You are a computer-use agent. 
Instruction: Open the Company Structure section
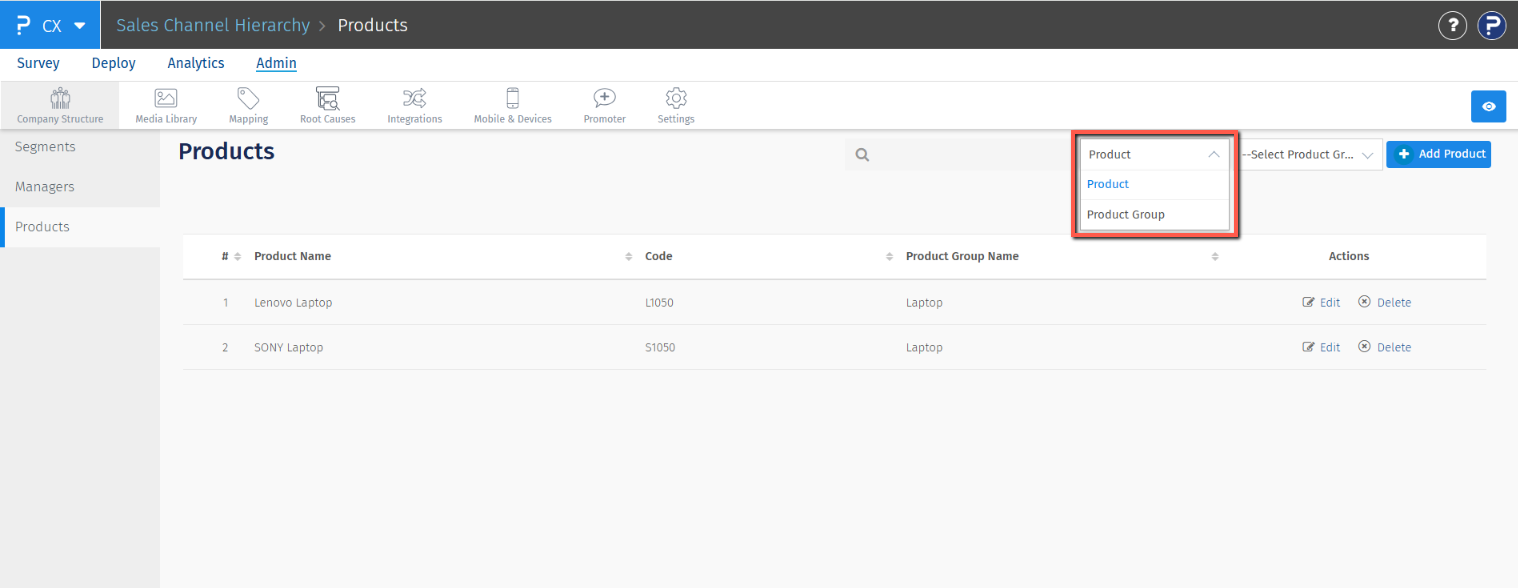click(x=60, y=105)
